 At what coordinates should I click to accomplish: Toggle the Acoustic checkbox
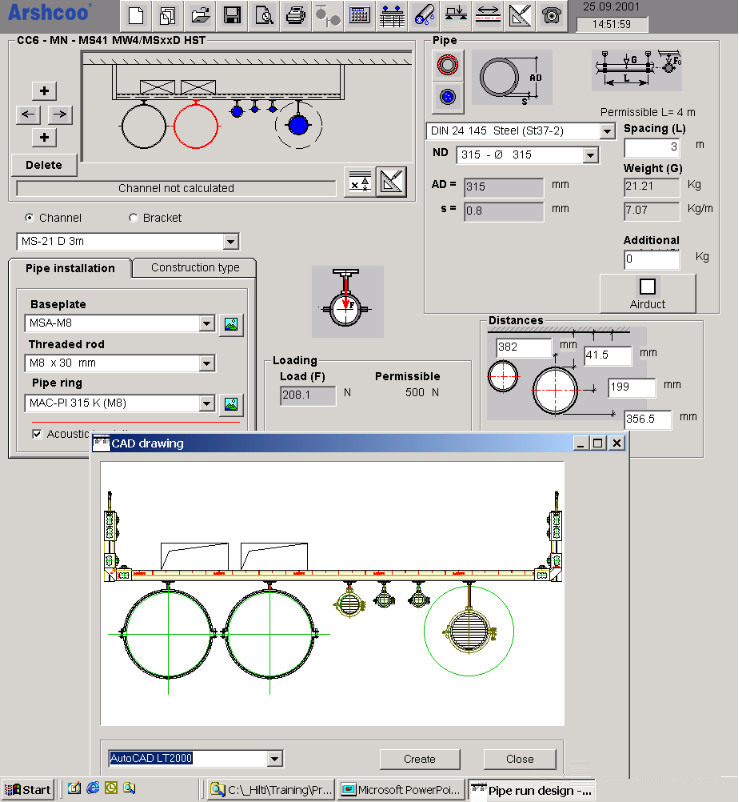[x=37, y=434]
